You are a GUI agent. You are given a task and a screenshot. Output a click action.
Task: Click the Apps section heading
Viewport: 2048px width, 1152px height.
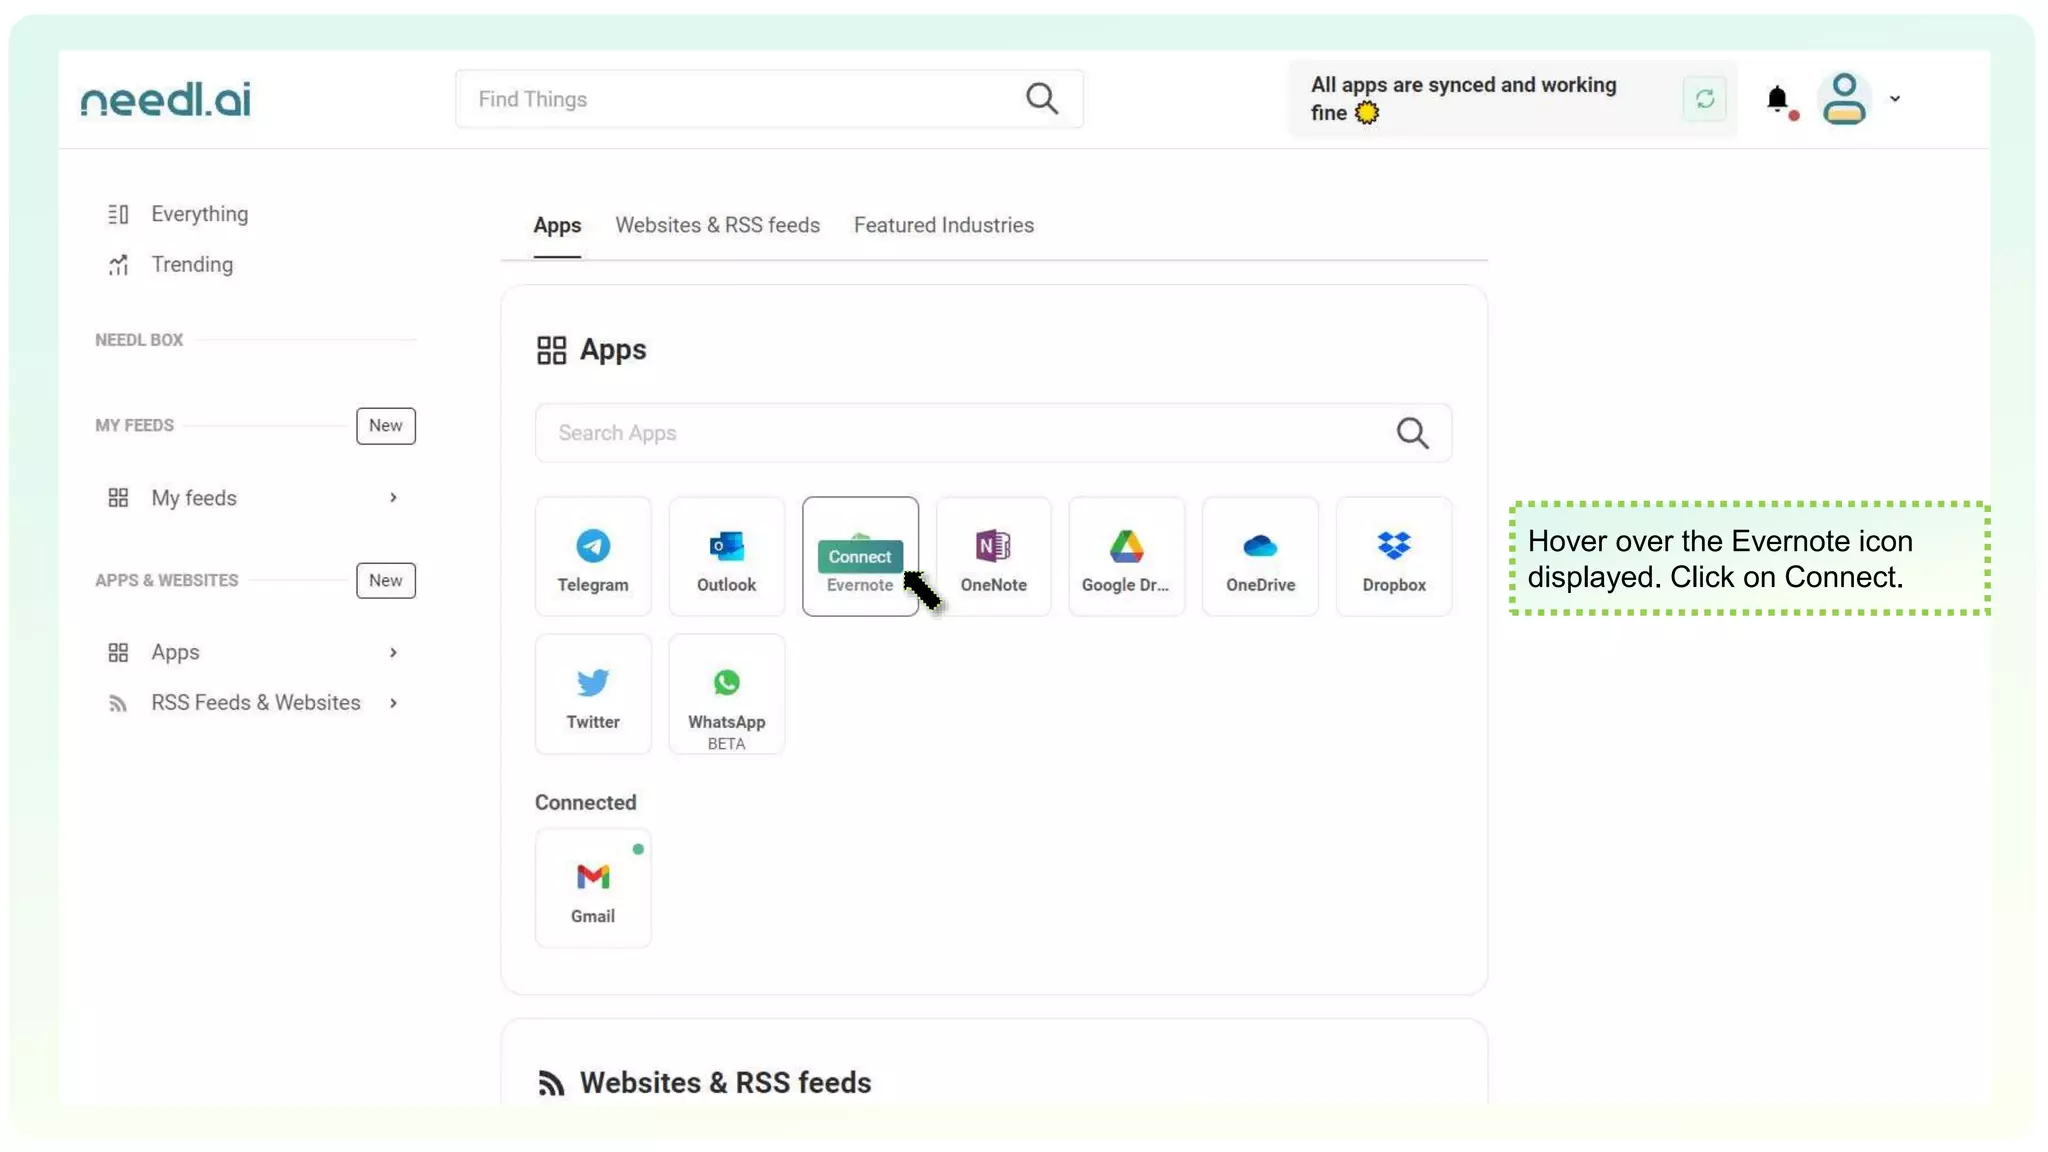tap(613, 350)
